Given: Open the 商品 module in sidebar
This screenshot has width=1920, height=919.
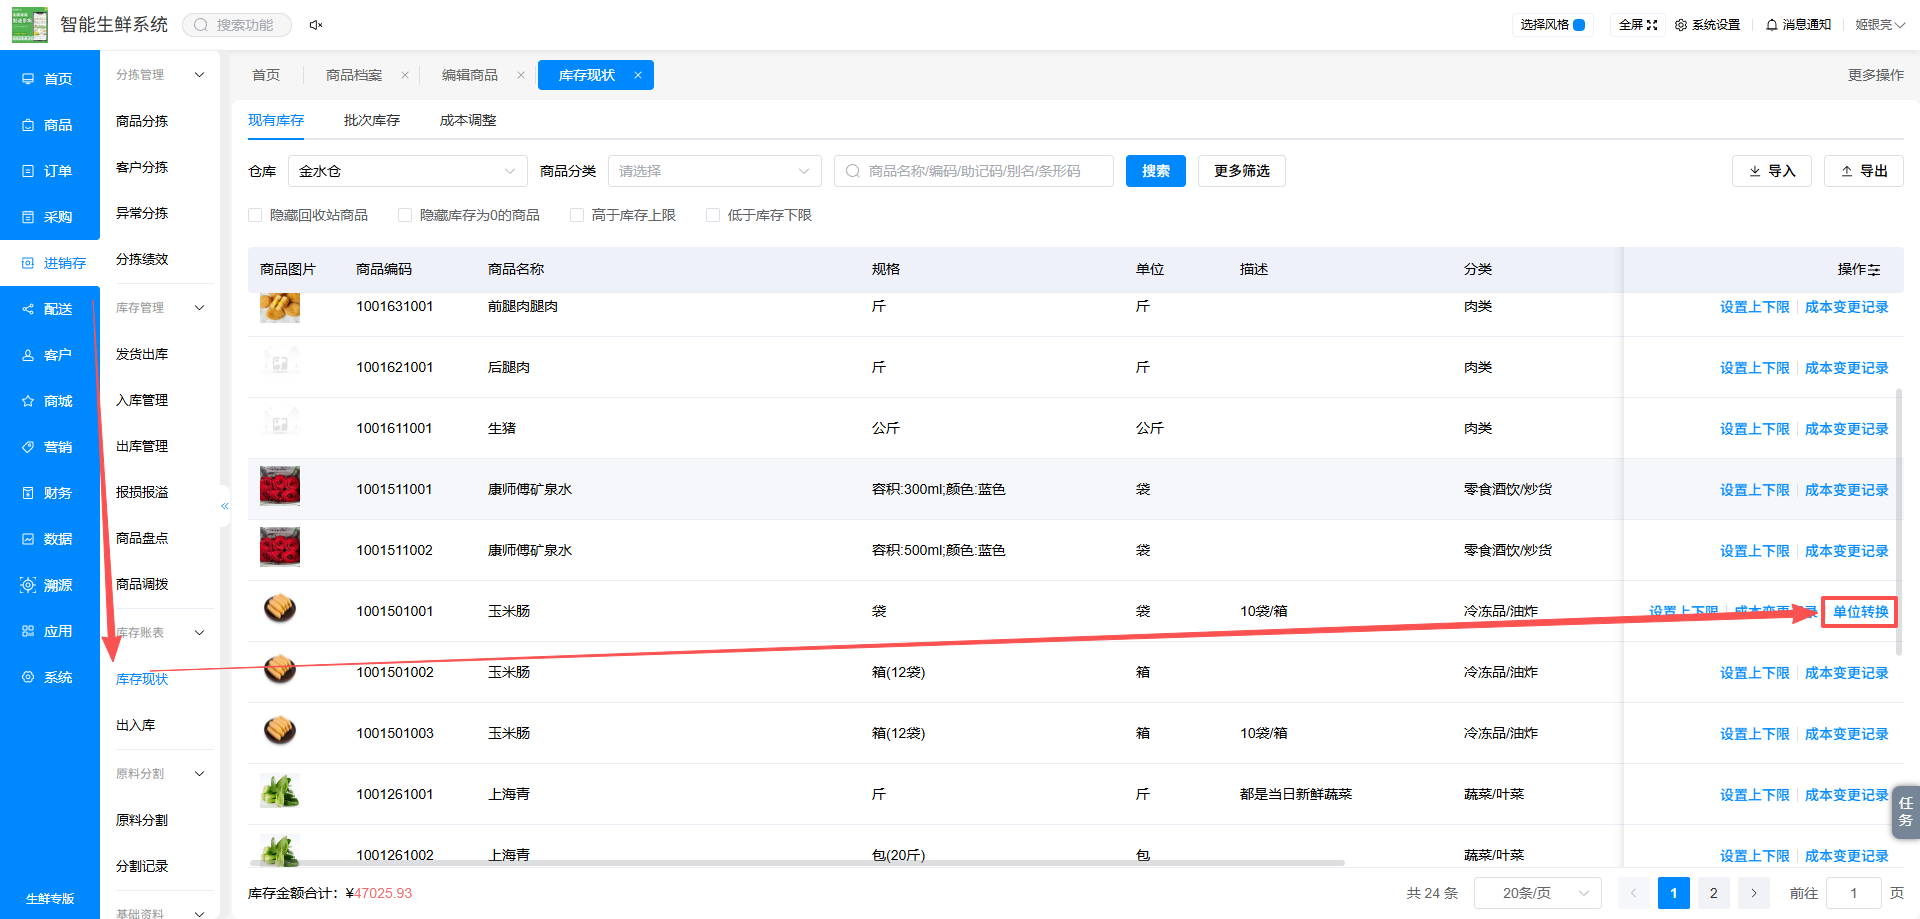Looking at the screenshot, I should (49, 125).
